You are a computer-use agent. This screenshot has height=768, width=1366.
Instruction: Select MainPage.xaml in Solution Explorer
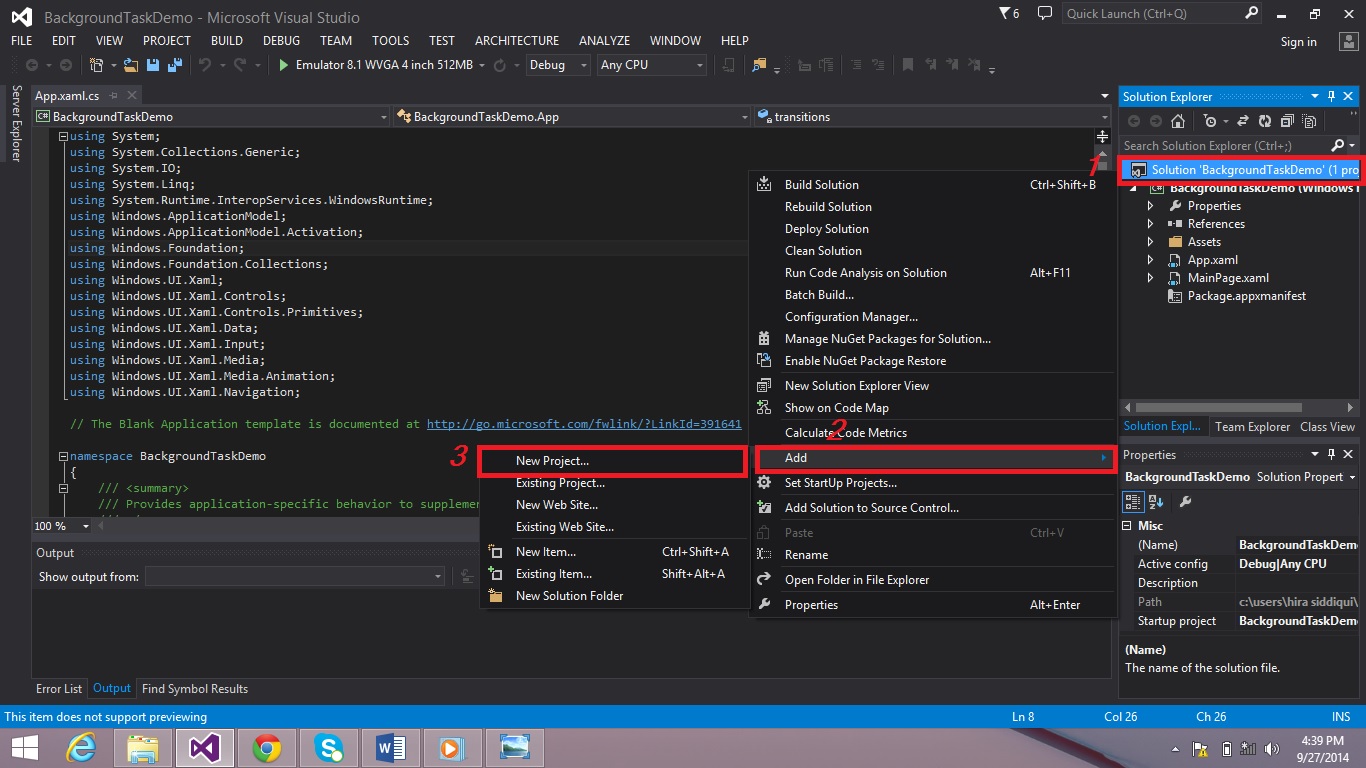[x=1228, y=278]
